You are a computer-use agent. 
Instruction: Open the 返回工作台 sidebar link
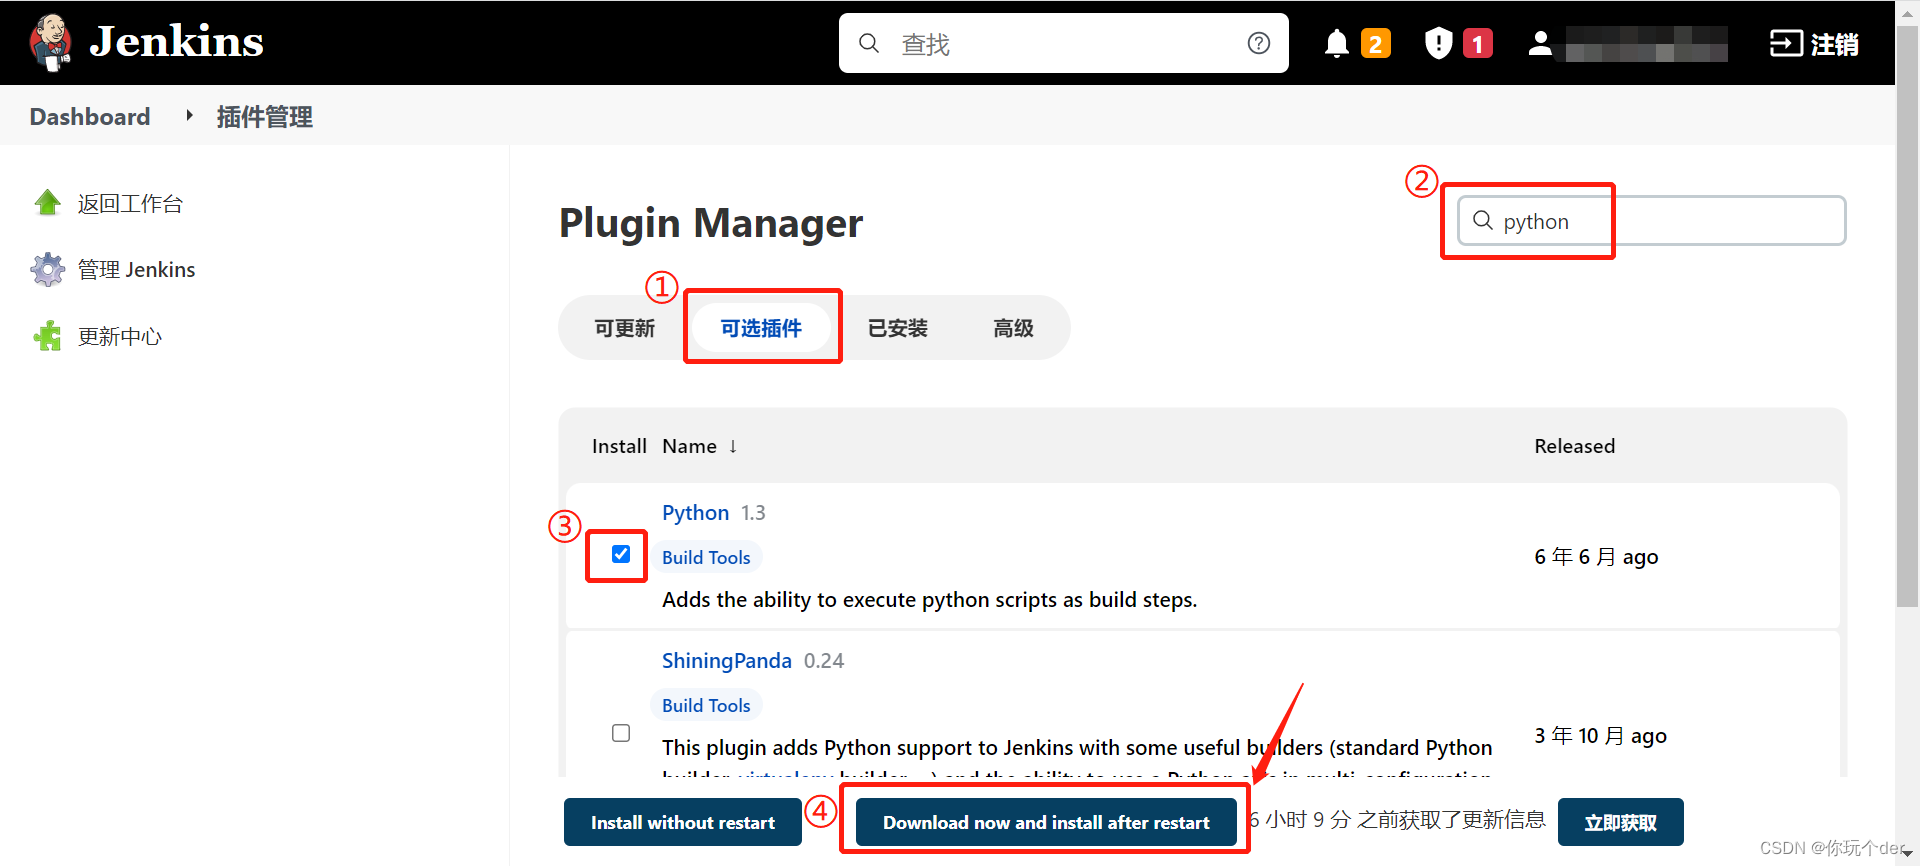pyautogui.click(x=130, y=204)
